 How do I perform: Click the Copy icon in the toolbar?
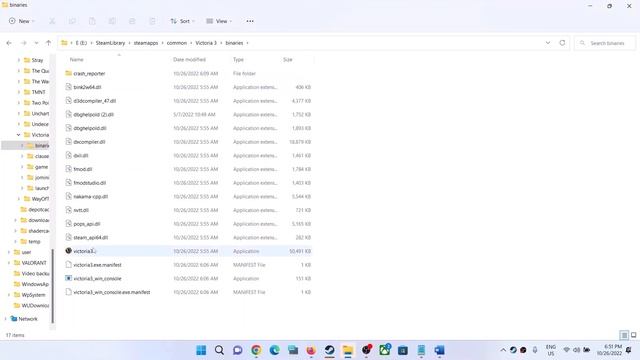(x=72, y=21)
